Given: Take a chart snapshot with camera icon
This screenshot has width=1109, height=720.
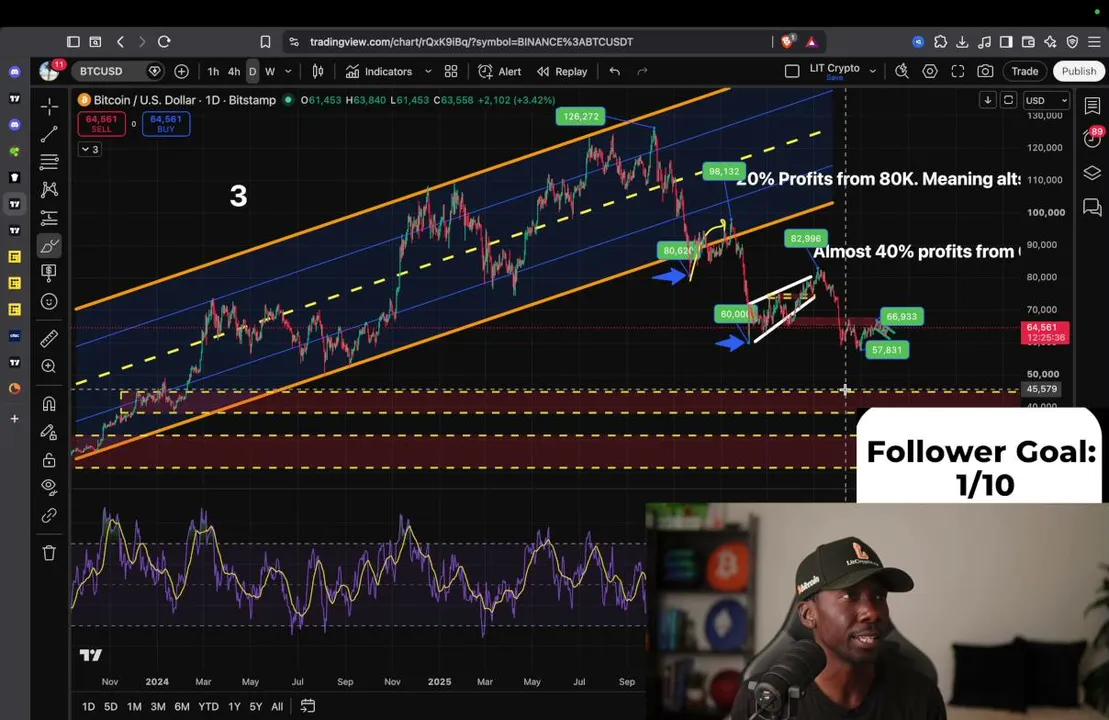Looking at the screenshot, I should (985, 71).
